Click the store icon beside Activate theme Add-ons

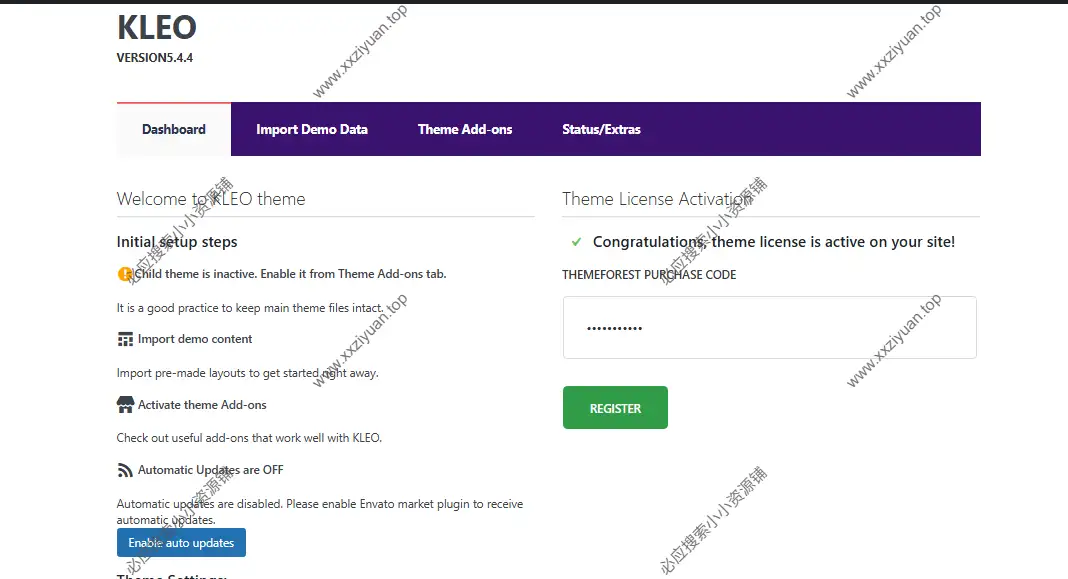pos(125,405)
